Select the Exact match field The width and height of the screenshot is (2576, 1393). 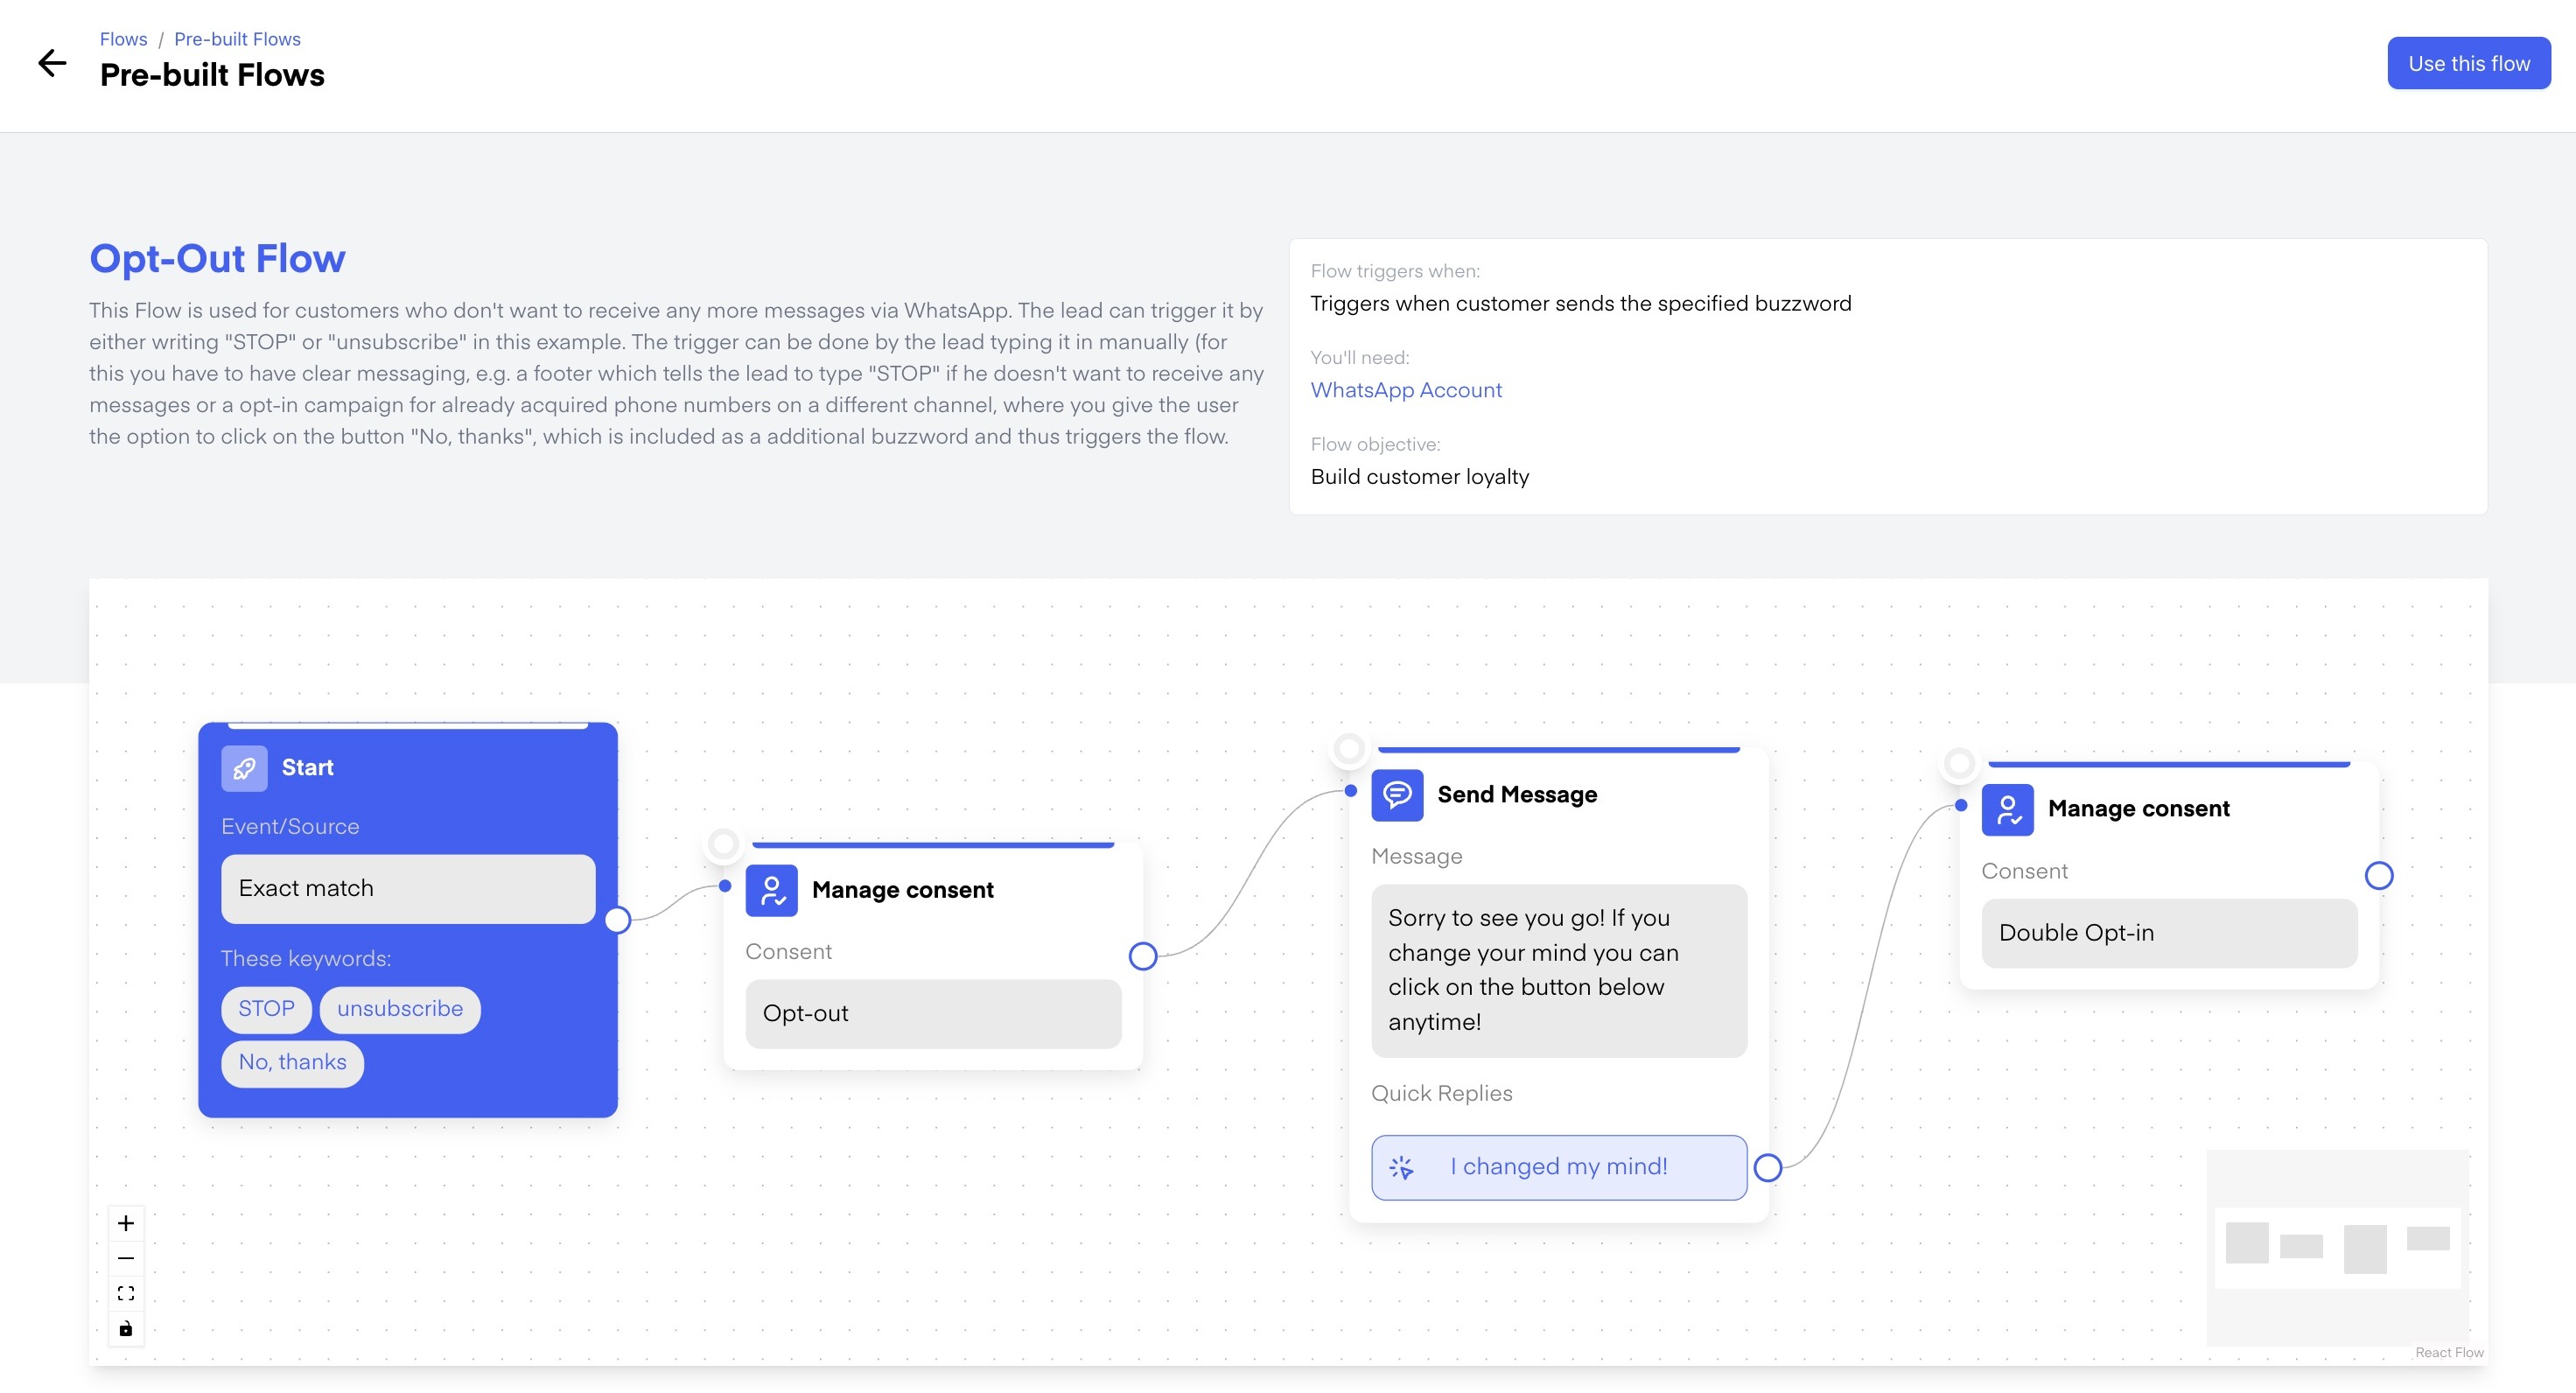(x=408, y=888)
